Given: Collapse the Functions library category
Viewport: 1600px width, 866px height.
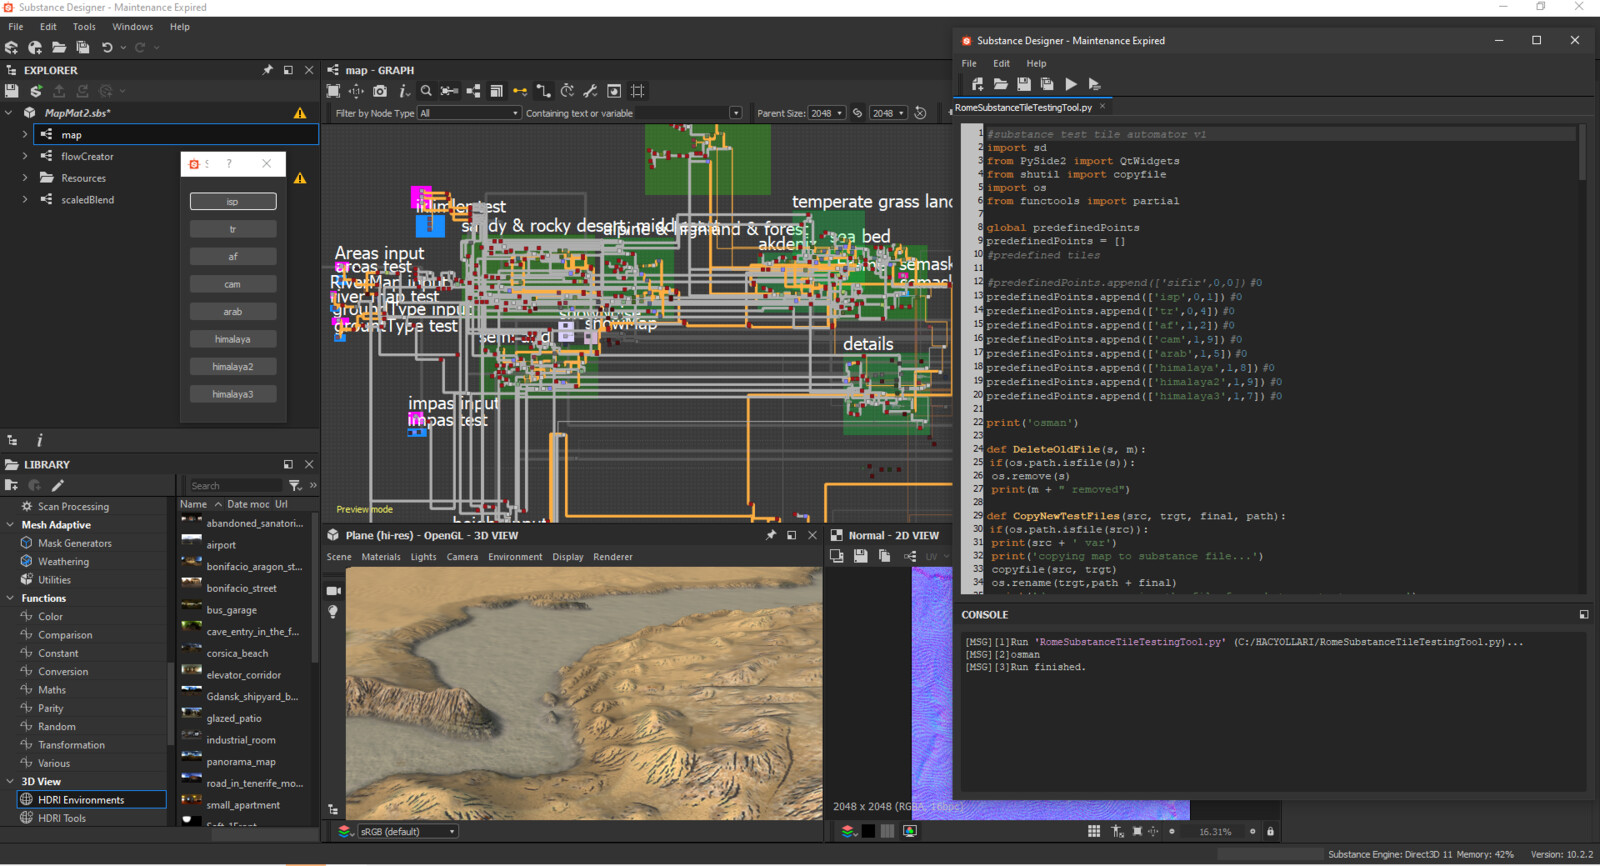Looking at the screenshot, I should [x=11, y=598].
